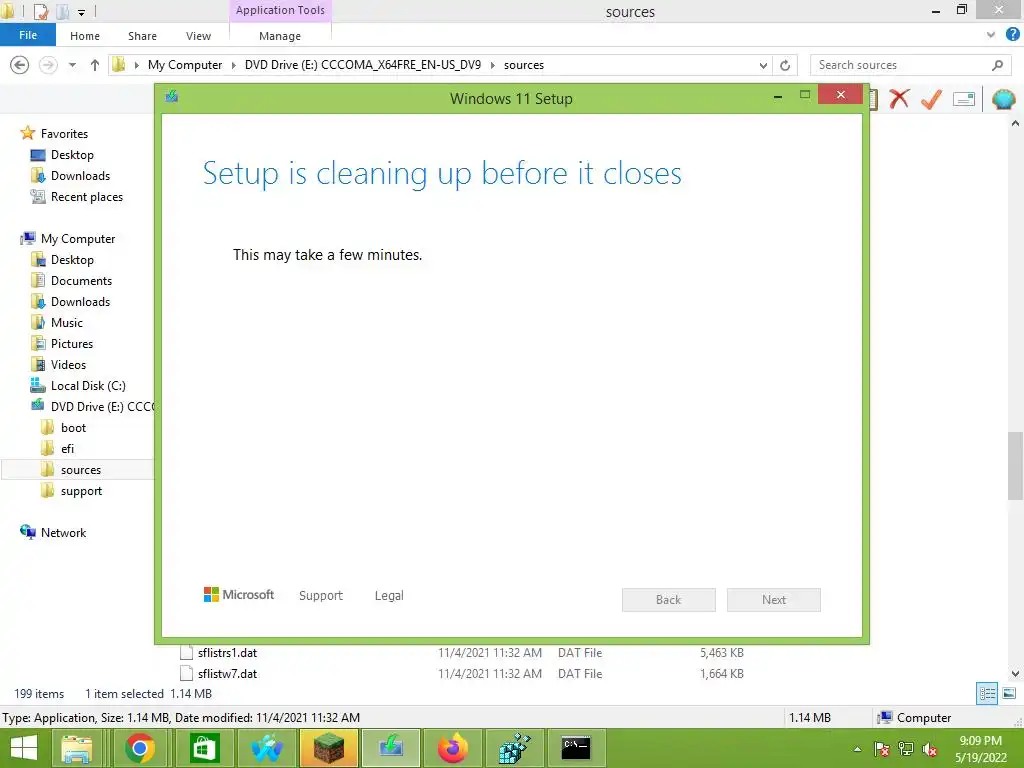Click the envelope-style icon beside the checkmark
The width and height of the screenshot is (1024, 768).
[964, 99]
